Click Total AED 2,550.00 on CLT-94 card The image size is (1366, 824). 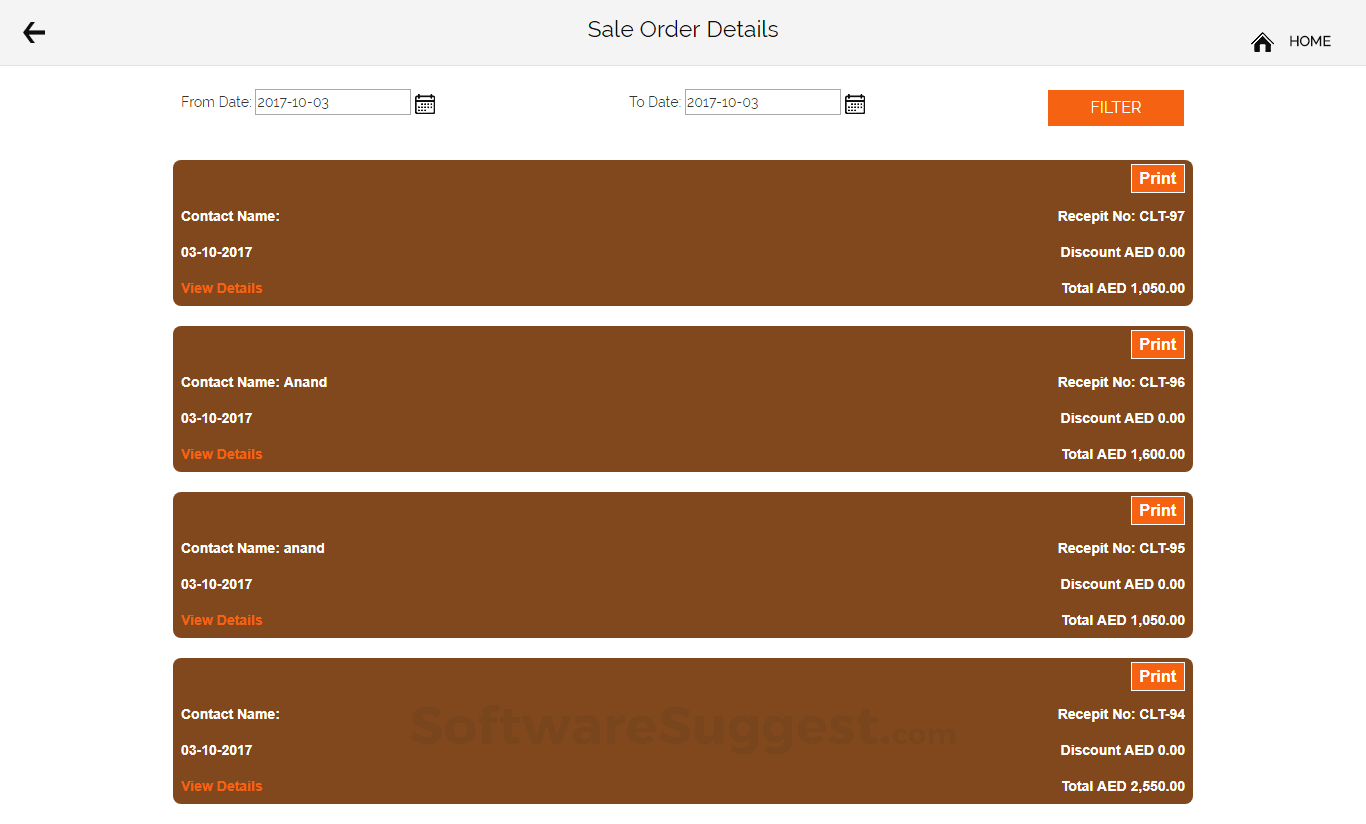(1123, 786)
